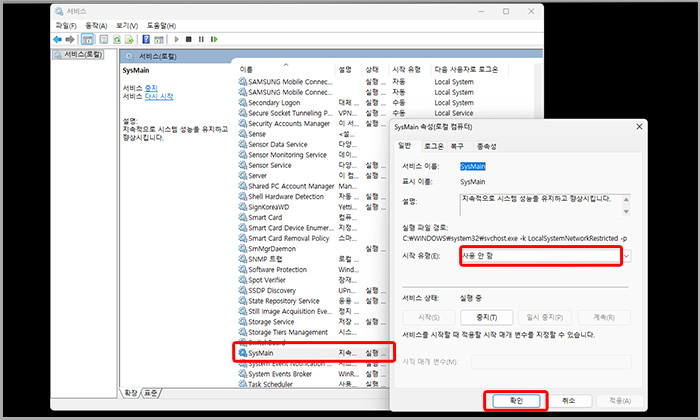This screenshot has height=420, width=700.
Task: Click the Export List toolbar icon
Action: click(x=129, y=40)
